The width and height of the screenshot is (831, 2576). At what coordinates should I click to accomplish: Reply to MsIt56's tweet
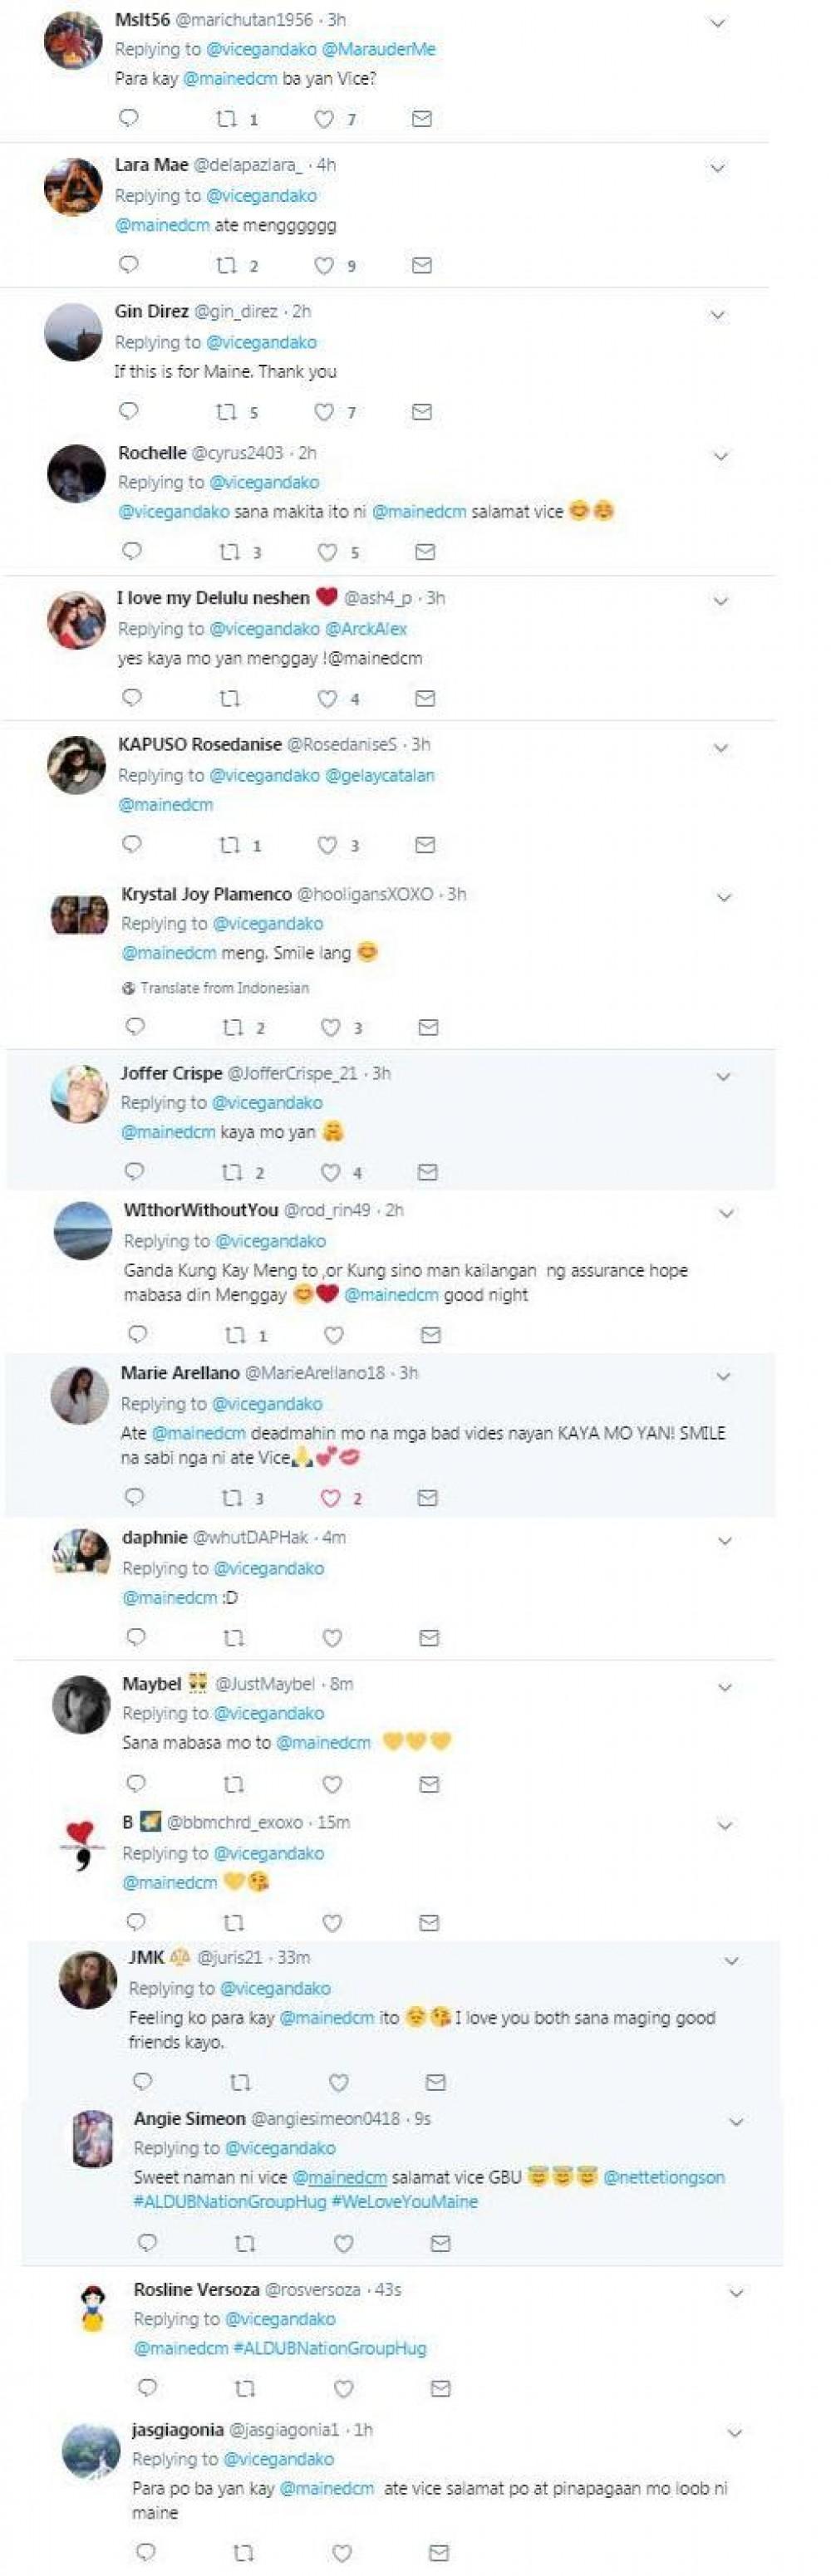pos(129,119)
